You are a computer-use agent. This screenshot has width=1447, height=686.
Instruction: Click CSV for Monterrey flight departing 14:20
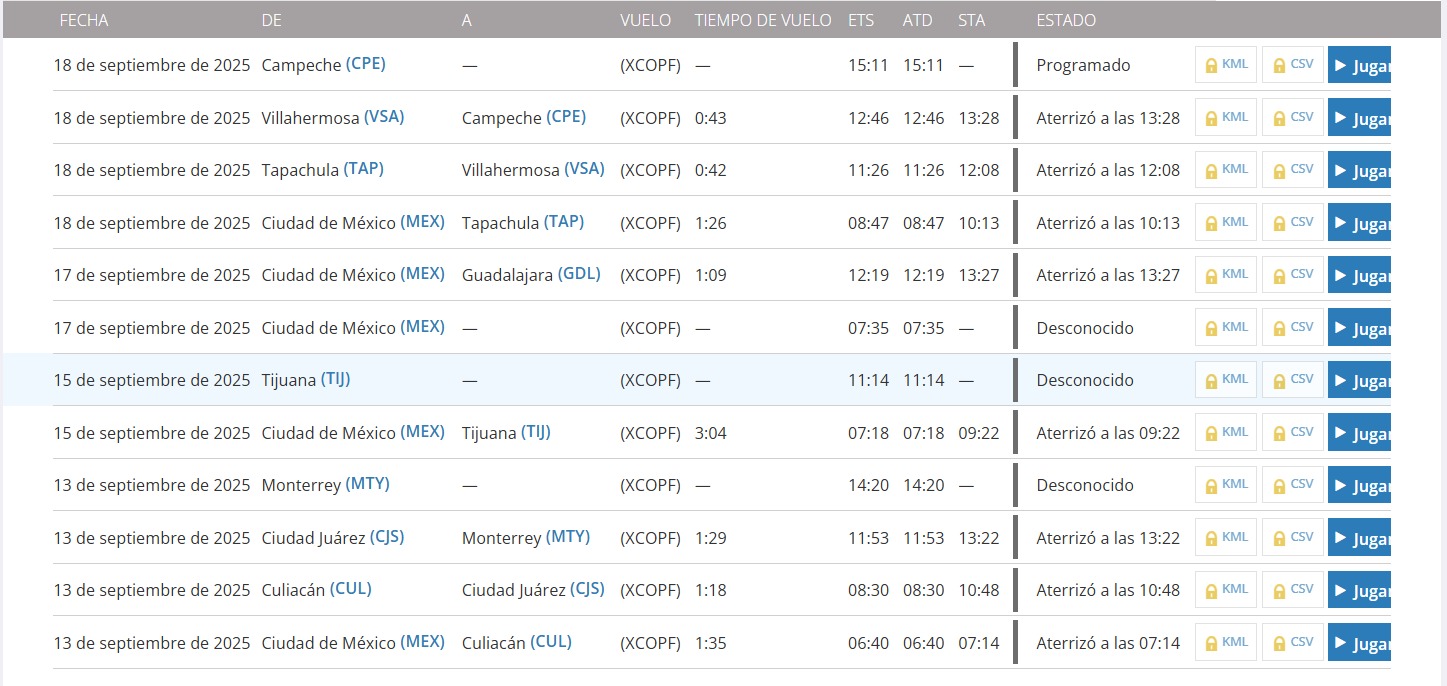[x=1292, y=484]
